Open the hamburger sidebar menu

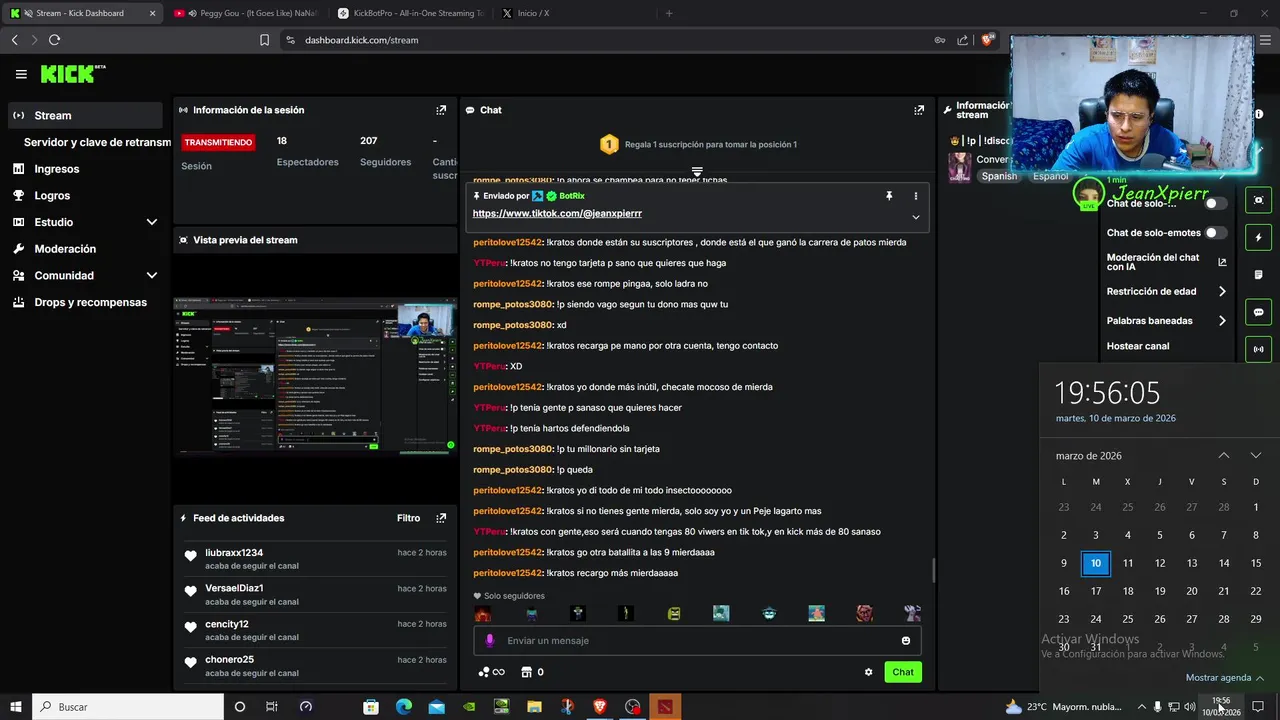coord(21,74)
